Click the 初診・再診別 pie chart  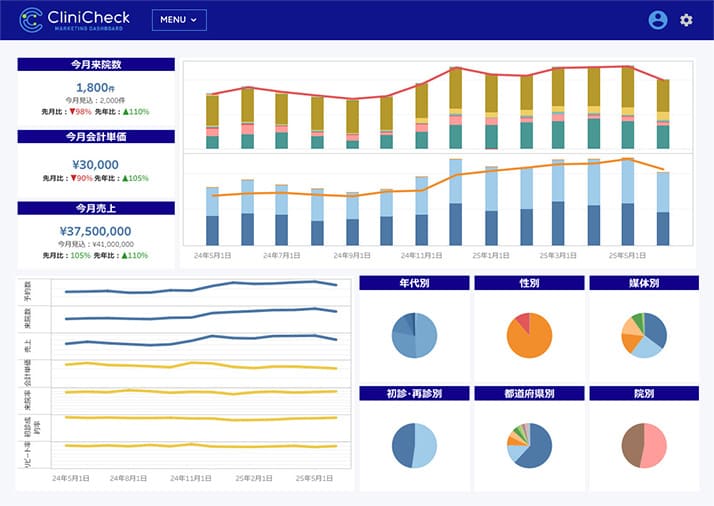[414, 445]
